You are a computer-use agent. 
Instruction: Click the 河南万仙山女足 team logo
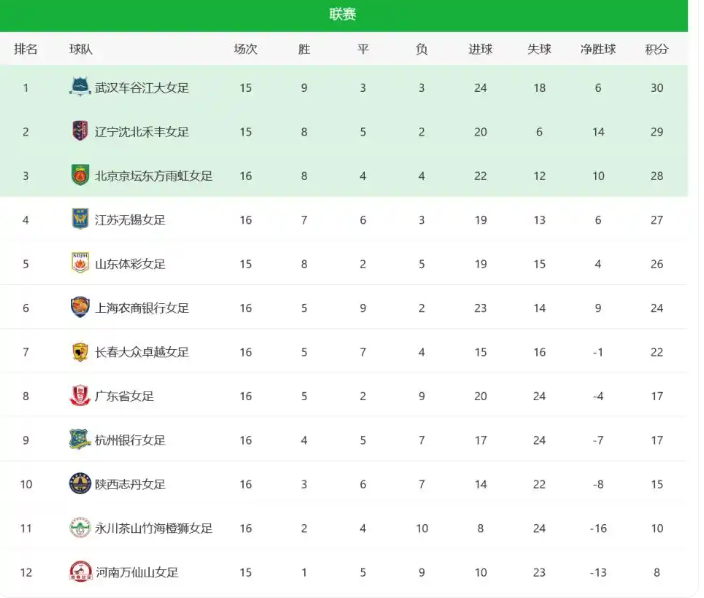(x=79, y=571)
